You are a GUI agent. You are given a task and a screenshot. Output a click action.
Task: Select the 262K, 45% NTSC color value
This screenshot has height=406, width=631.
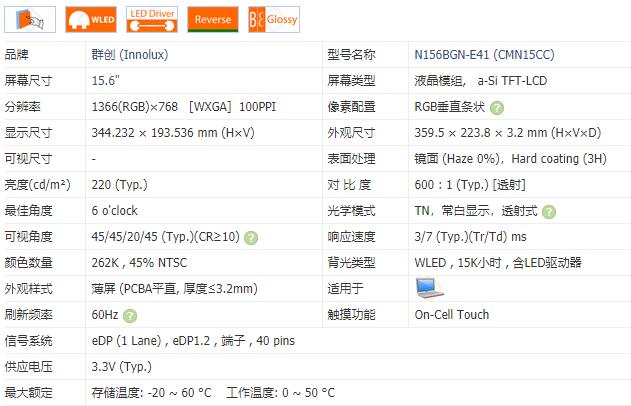point(139,263)
